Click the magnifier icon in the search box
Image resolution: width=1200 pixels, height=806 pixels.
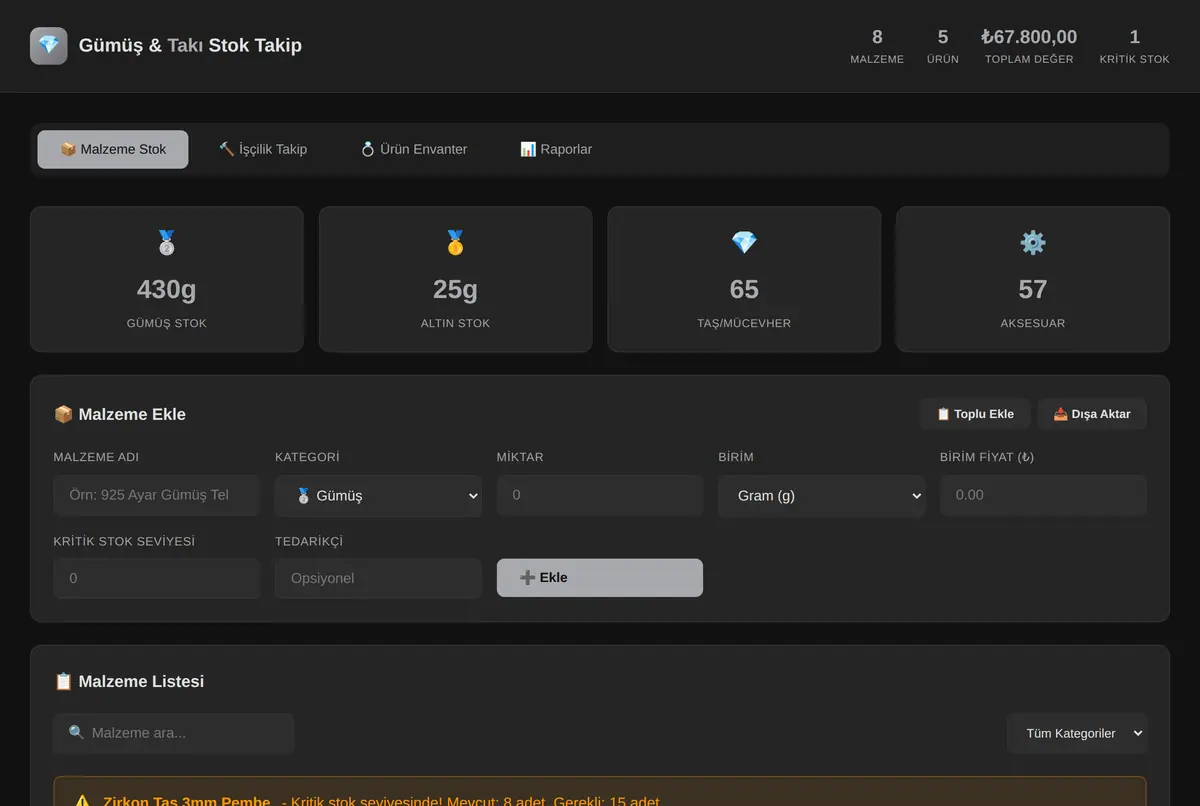(76, 733)
